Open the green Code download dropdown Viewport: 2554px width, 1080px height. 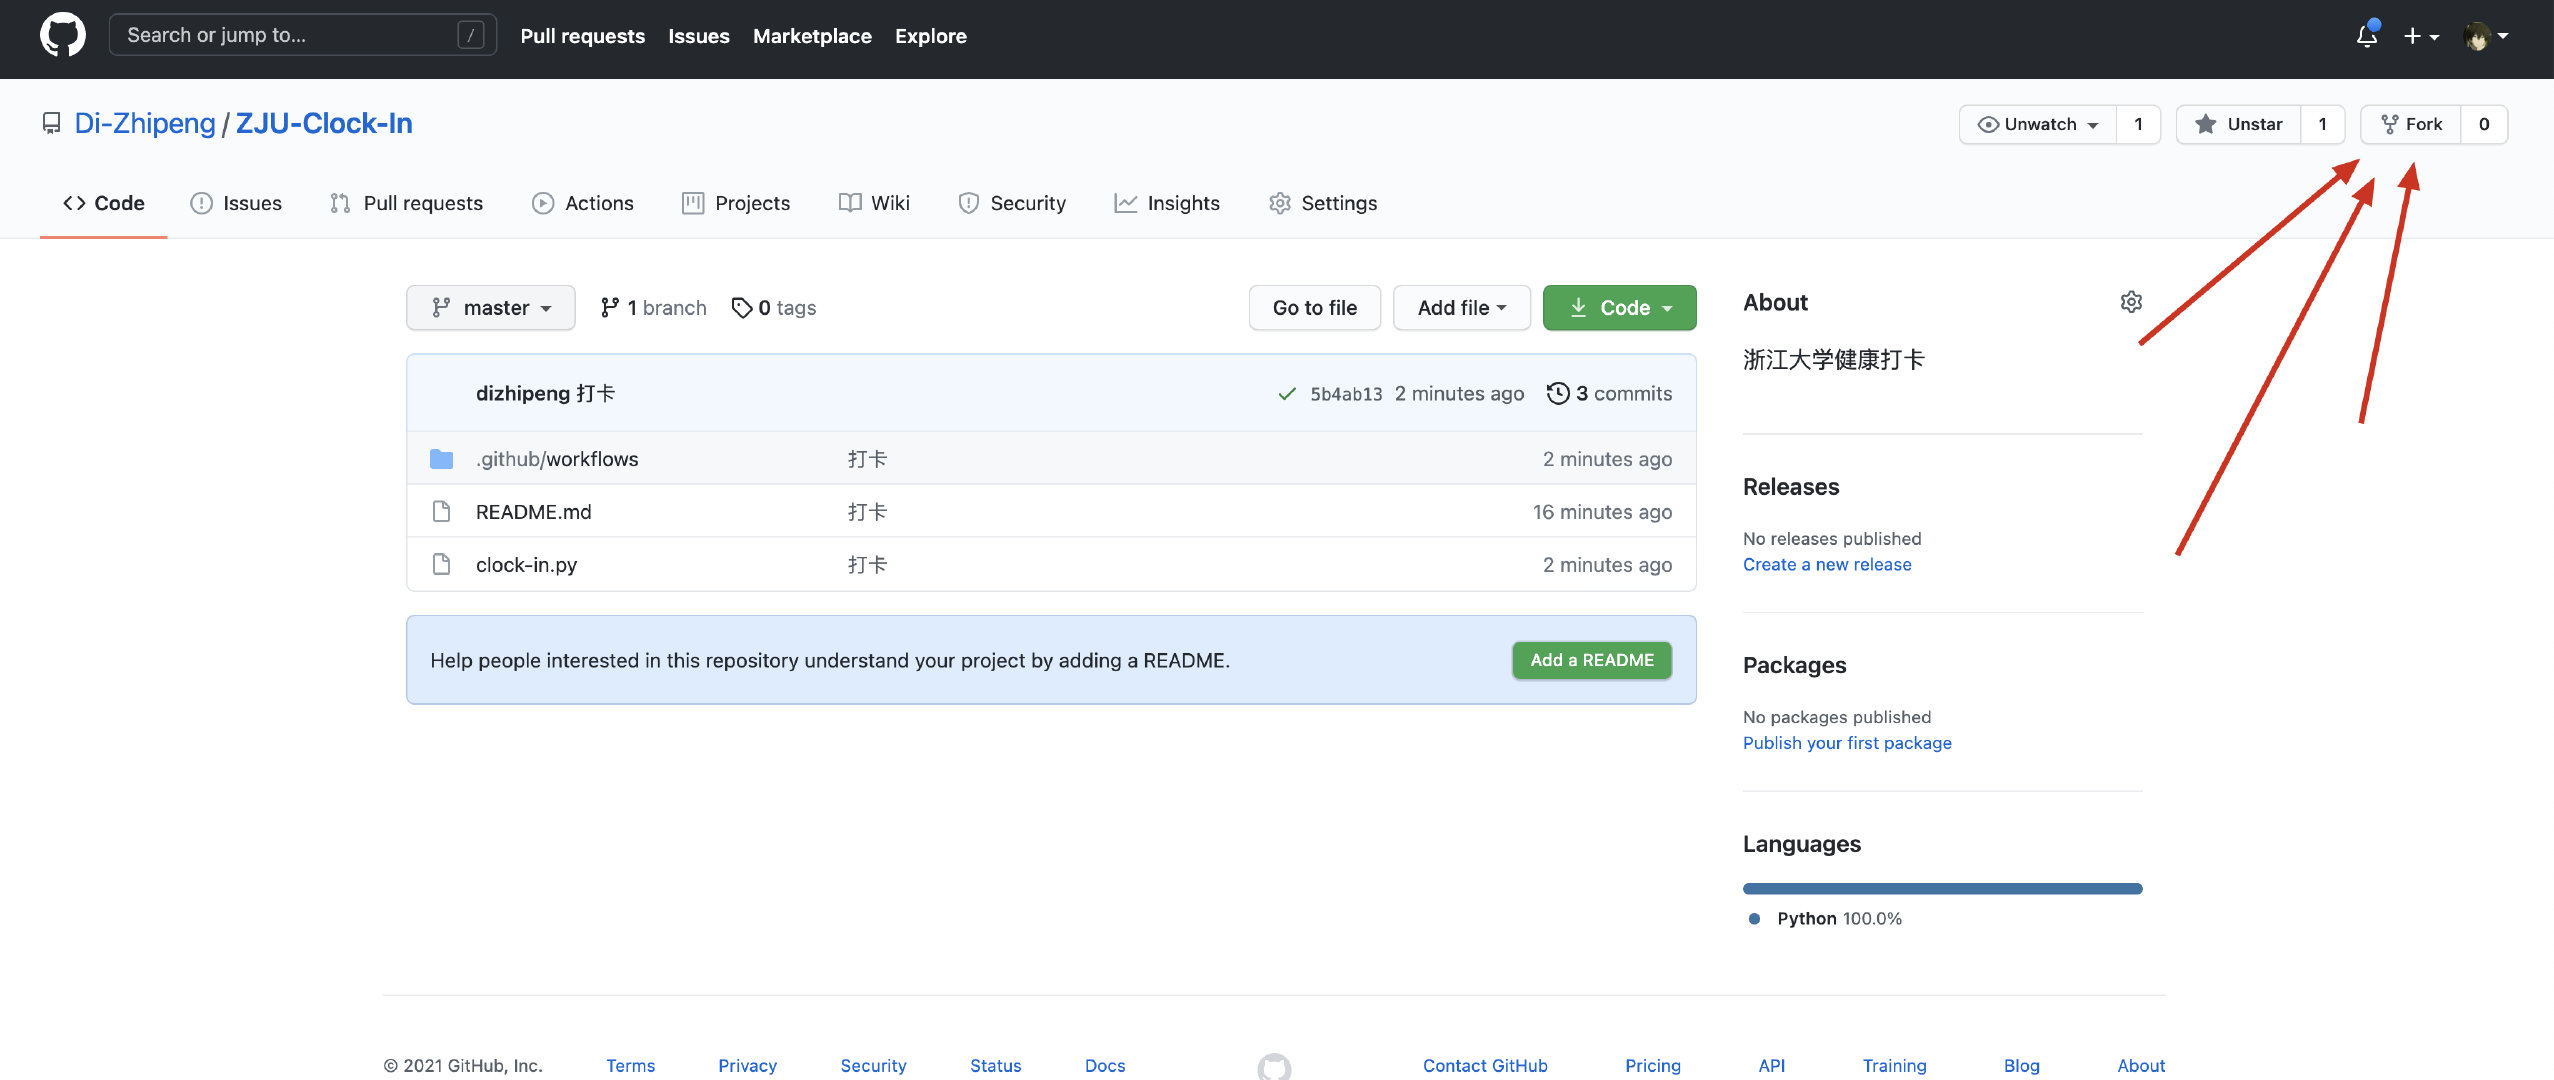click(1619, 308)
